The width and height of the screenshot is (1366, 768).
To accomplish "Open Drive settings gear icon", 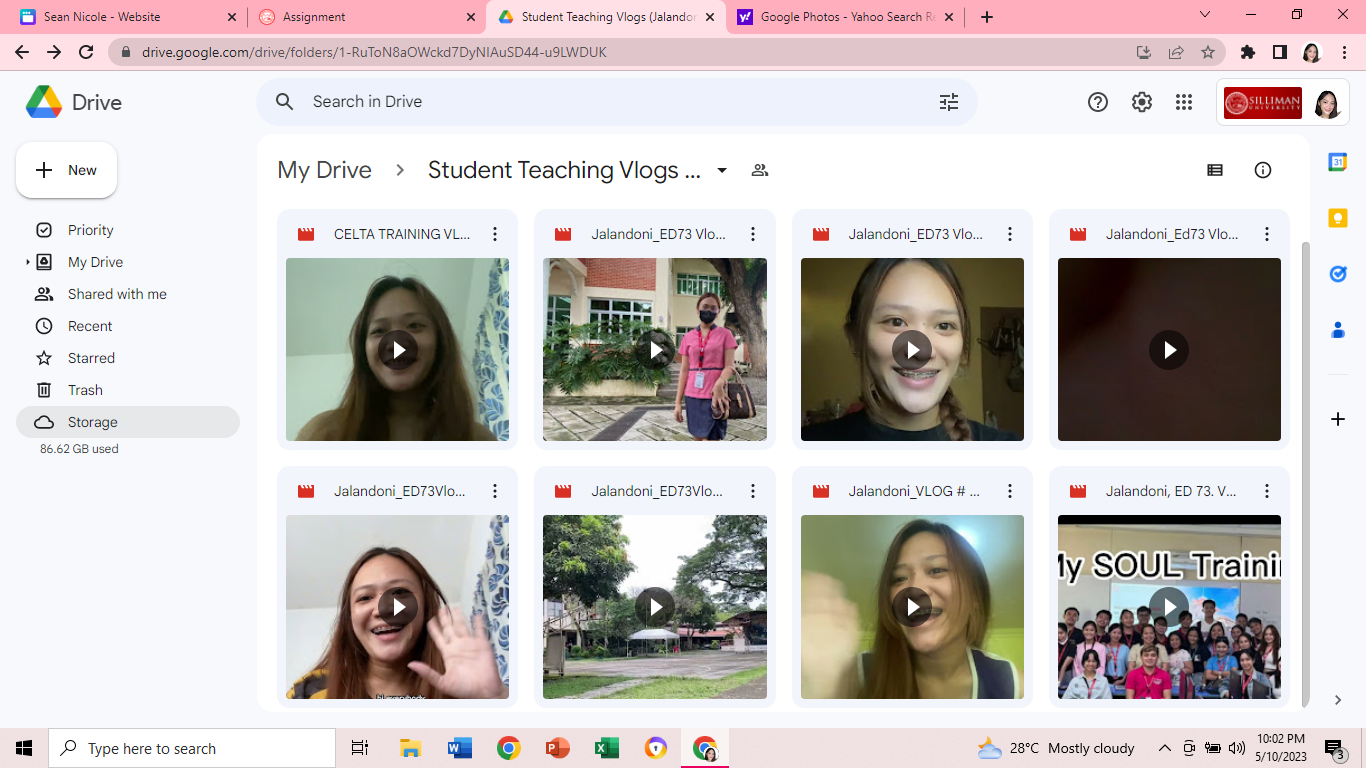I will pos(1141,102).
